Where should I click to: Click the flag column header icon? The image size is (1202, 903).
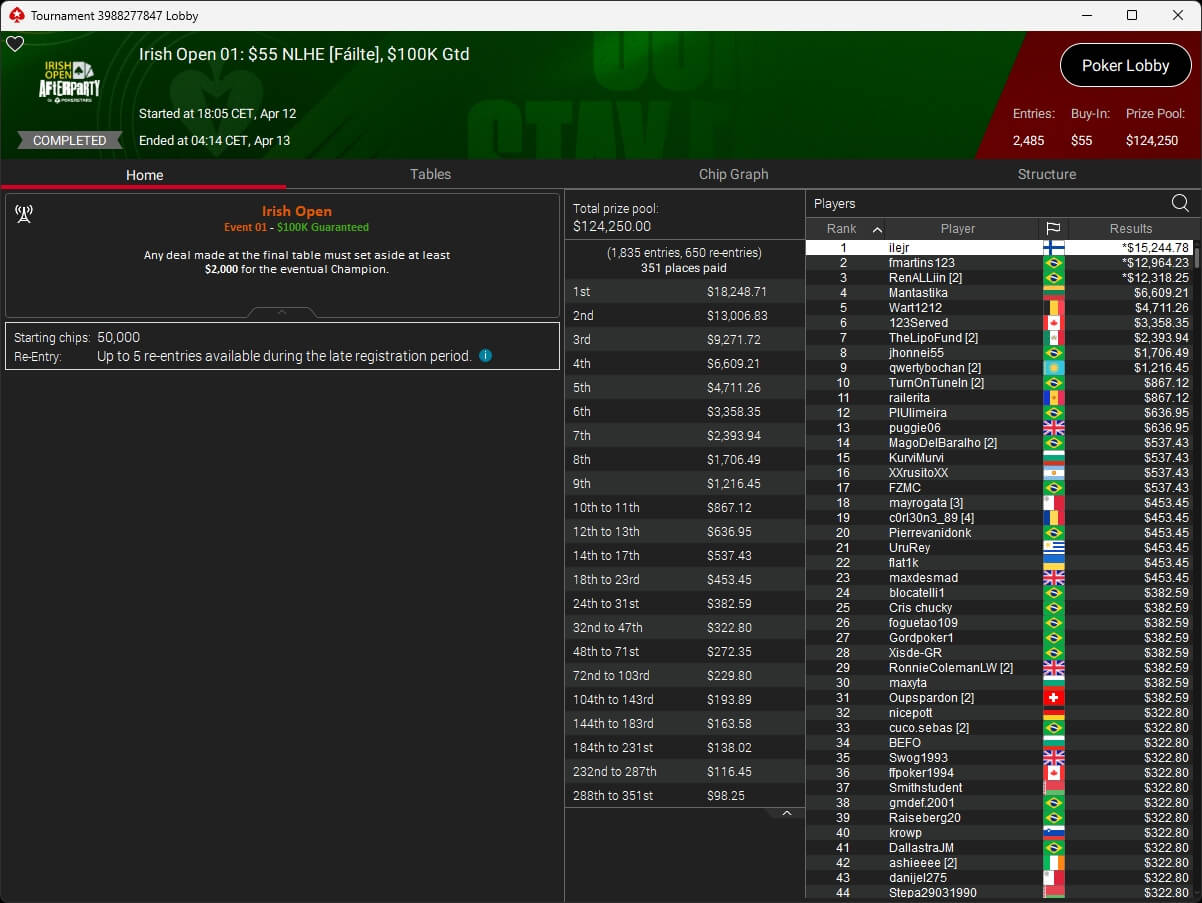coord(1053,229)
